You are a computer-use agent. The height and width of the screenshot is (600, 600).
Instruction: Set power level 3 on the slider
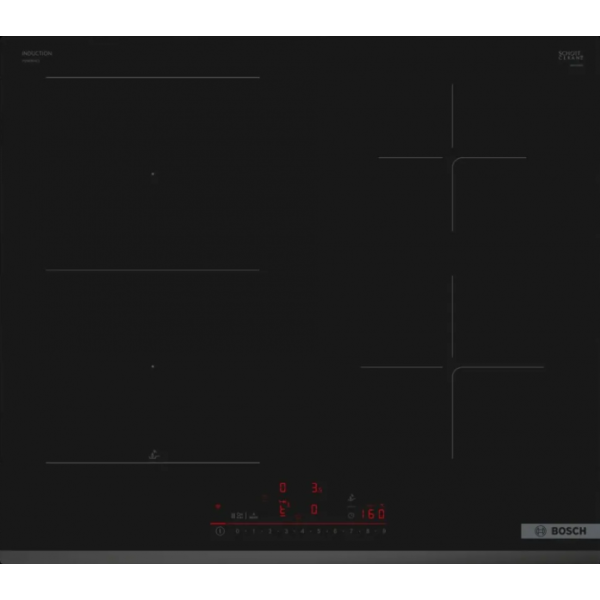pyautogui.click(x=286, y=531)
